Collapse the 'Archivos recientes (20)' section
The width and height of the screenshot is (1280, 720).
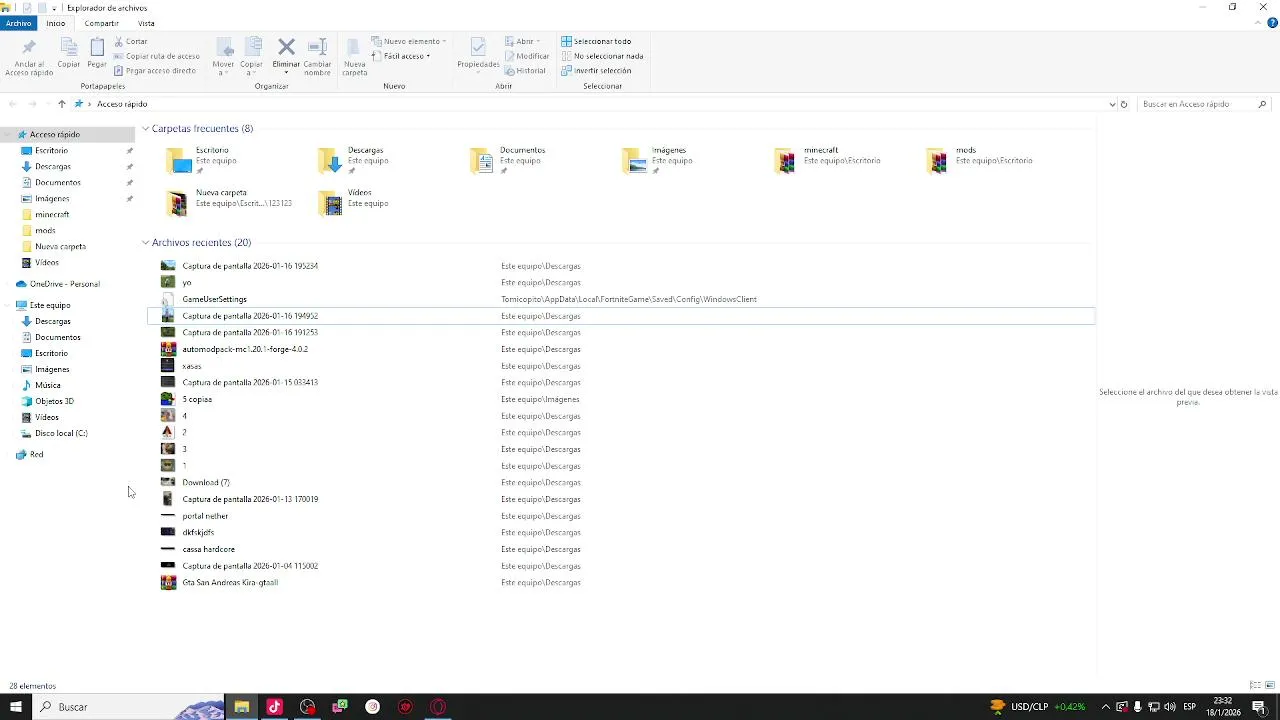[145, 243]
